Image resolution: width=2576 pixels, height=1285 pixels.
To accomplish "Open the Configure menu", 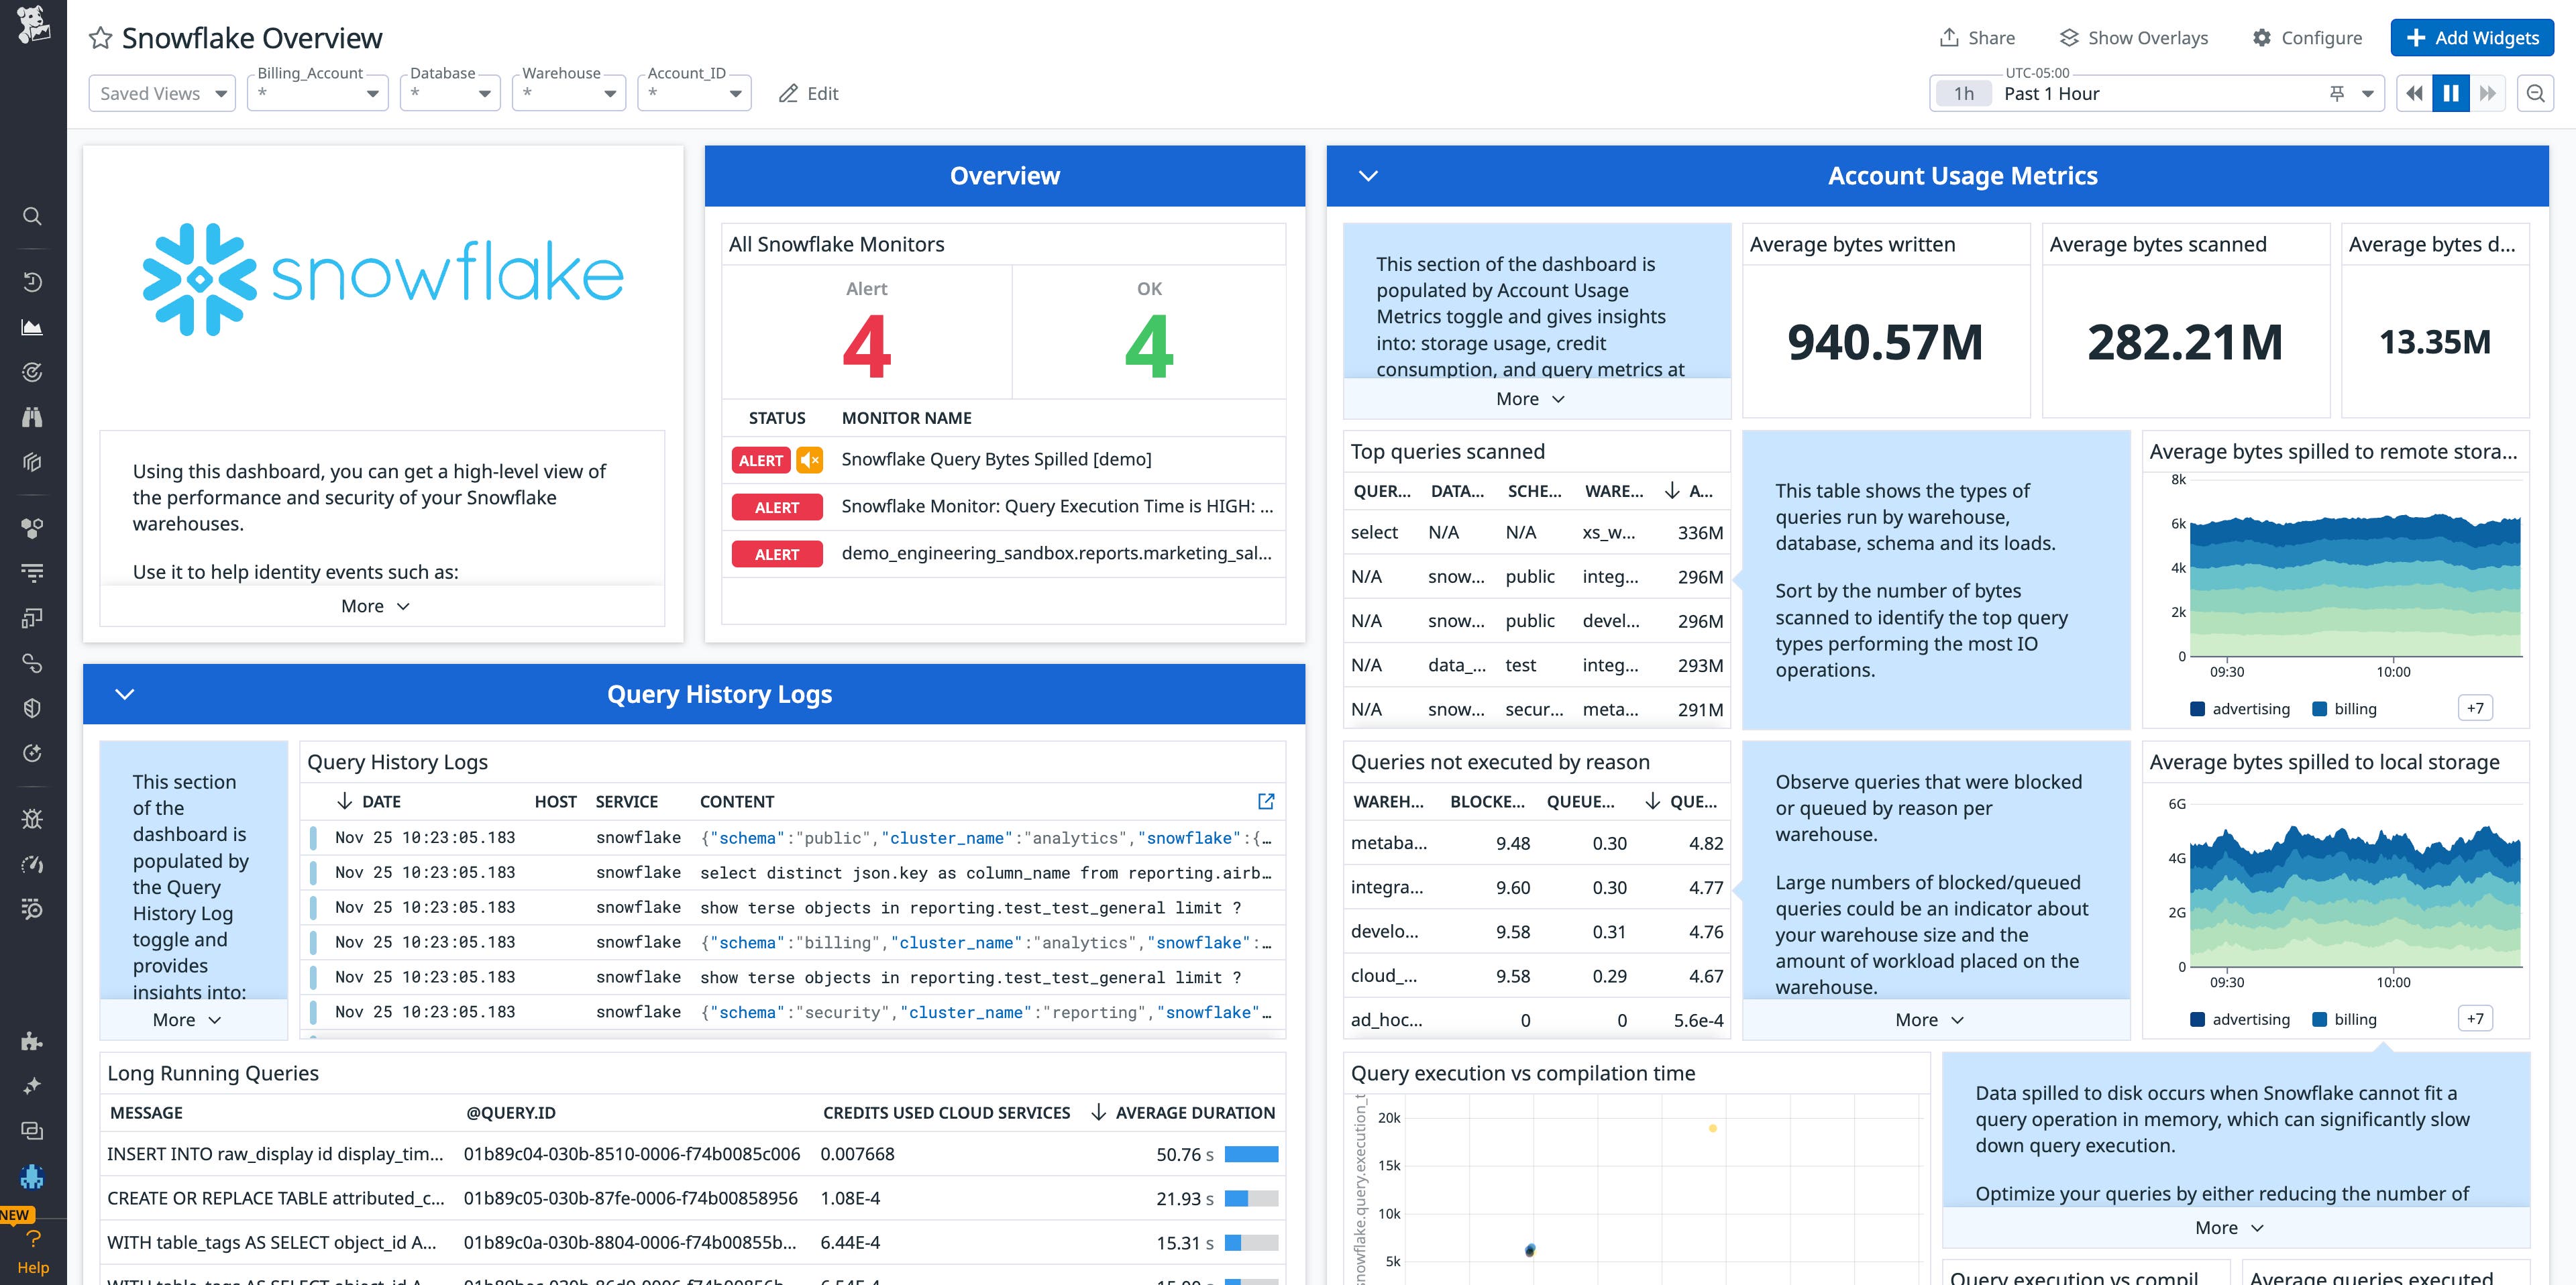I will (2308, 37).
